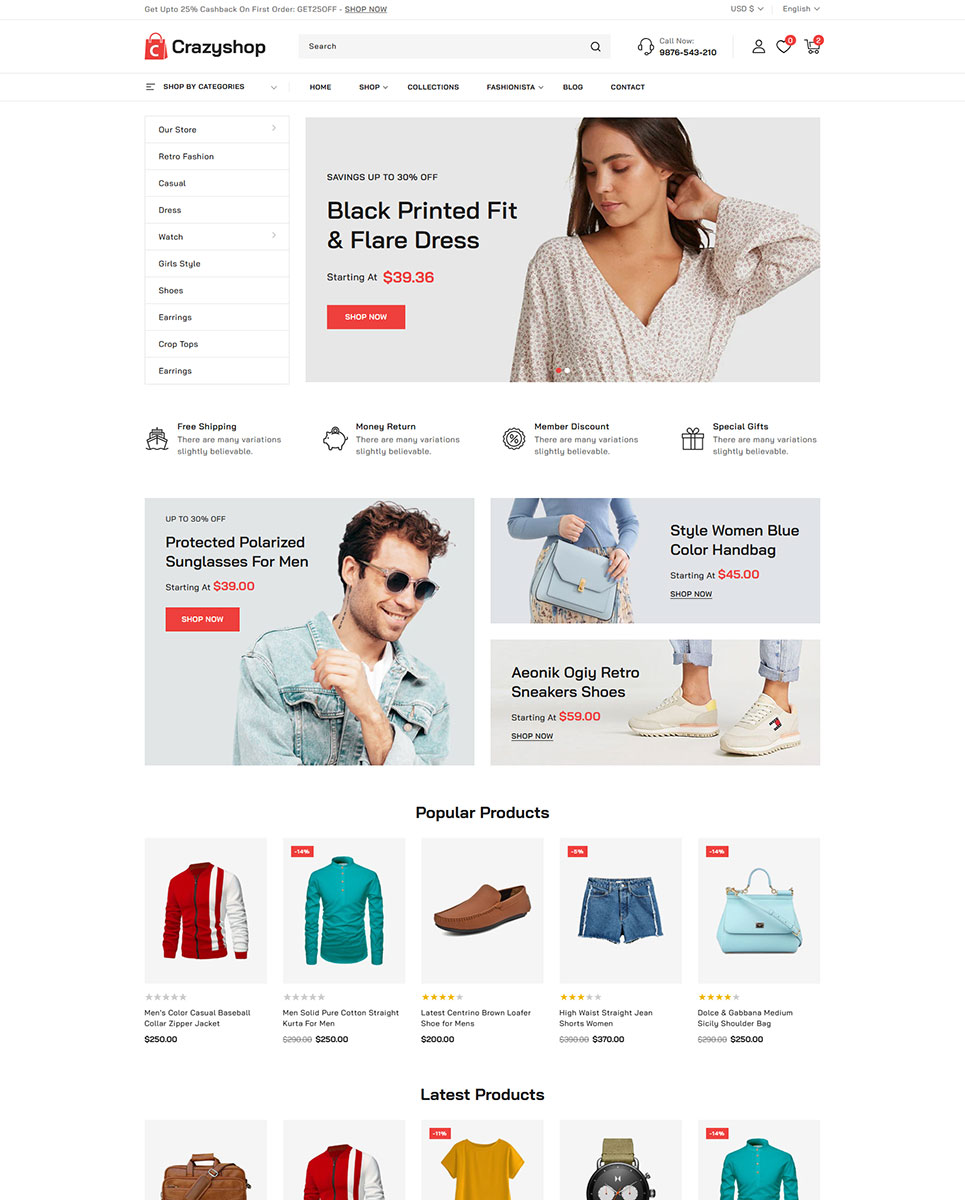
Task: Click Shop Now on dress banner
Action: [x=366, y=317]
